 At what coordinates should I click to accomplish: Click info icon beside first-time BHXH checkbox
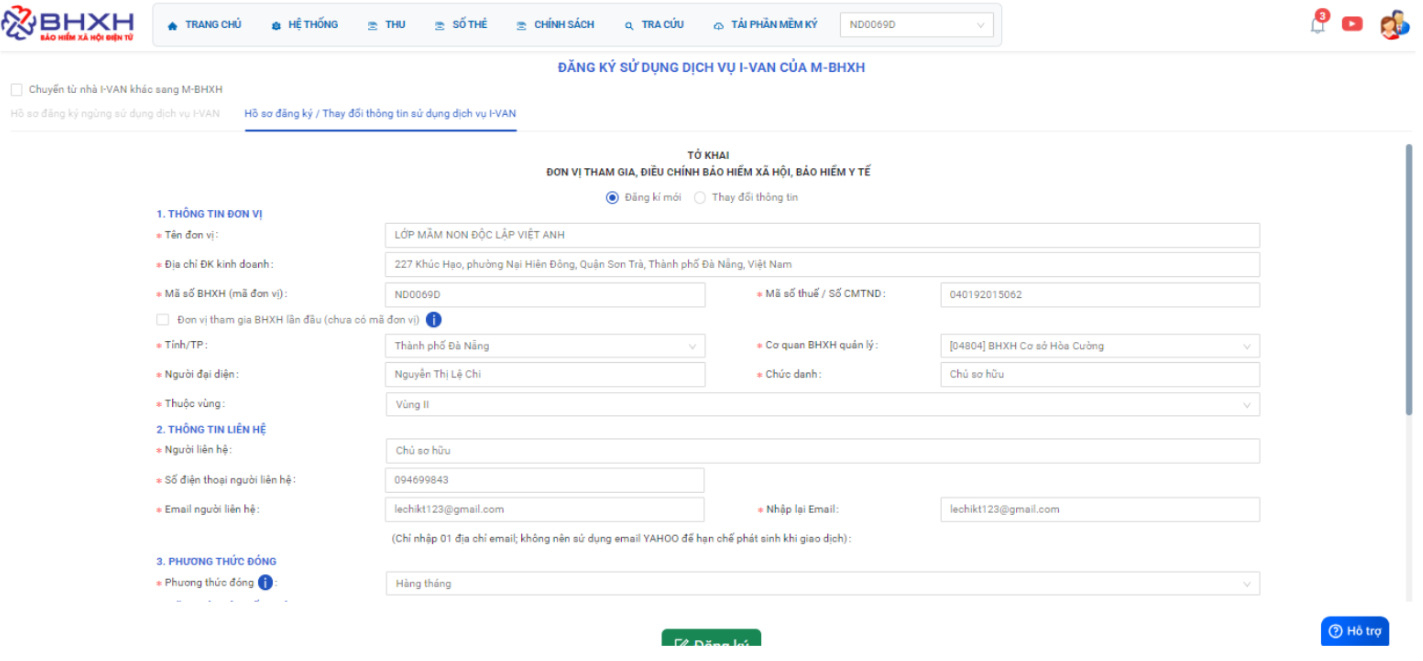[x=434, y=320]
